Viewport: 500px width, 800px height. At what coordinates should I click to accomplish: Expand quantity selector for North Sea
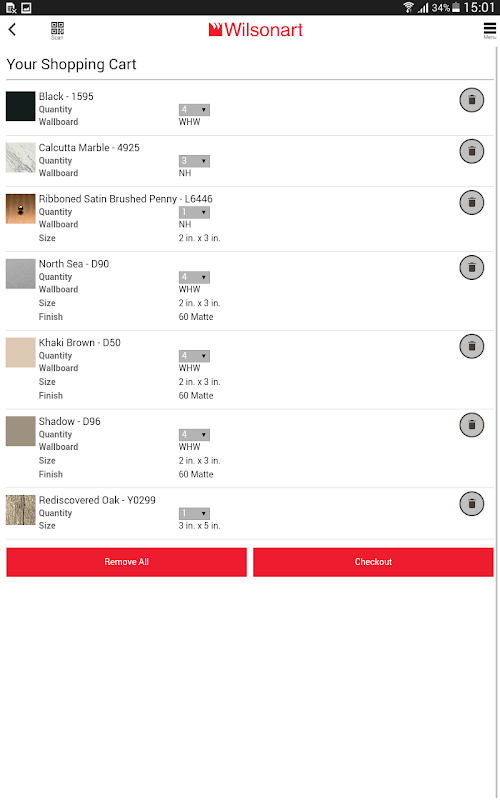[194, 278]
